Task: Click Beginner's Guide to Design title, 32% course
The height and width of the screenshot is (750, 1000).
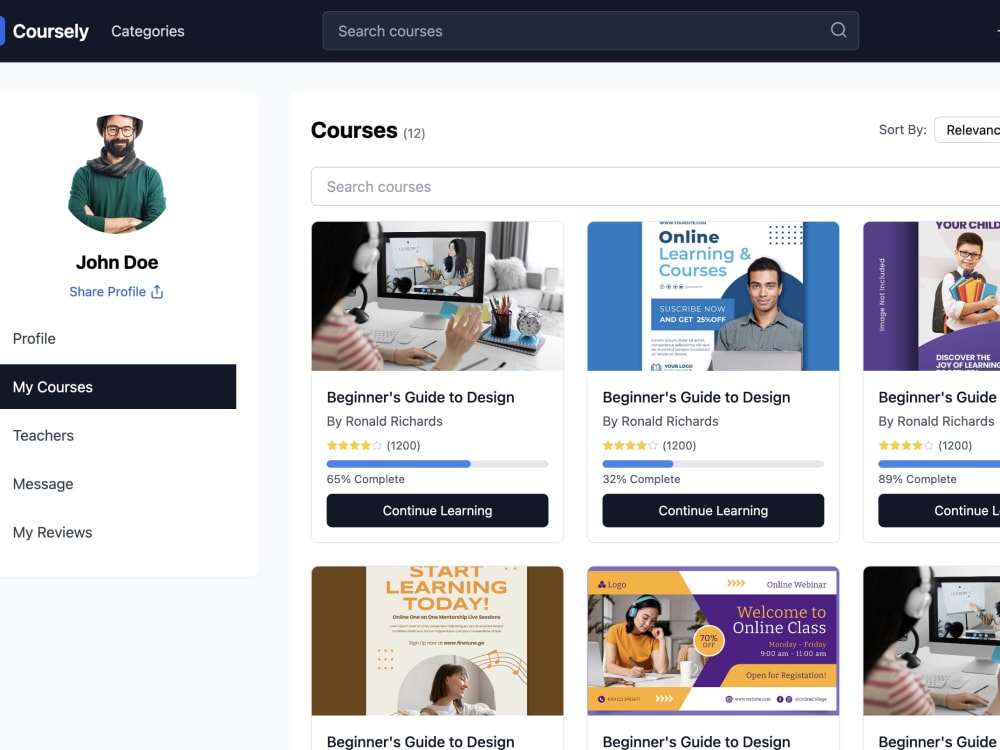Action: point(696,397)
